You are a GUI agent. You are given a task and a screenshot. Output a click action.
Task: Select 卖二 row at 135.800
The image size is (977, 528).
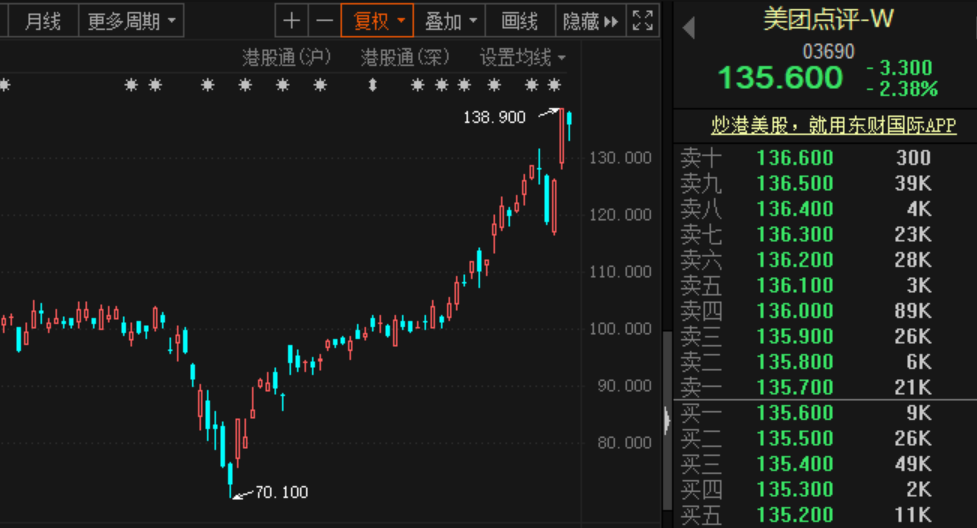(825, 362)
